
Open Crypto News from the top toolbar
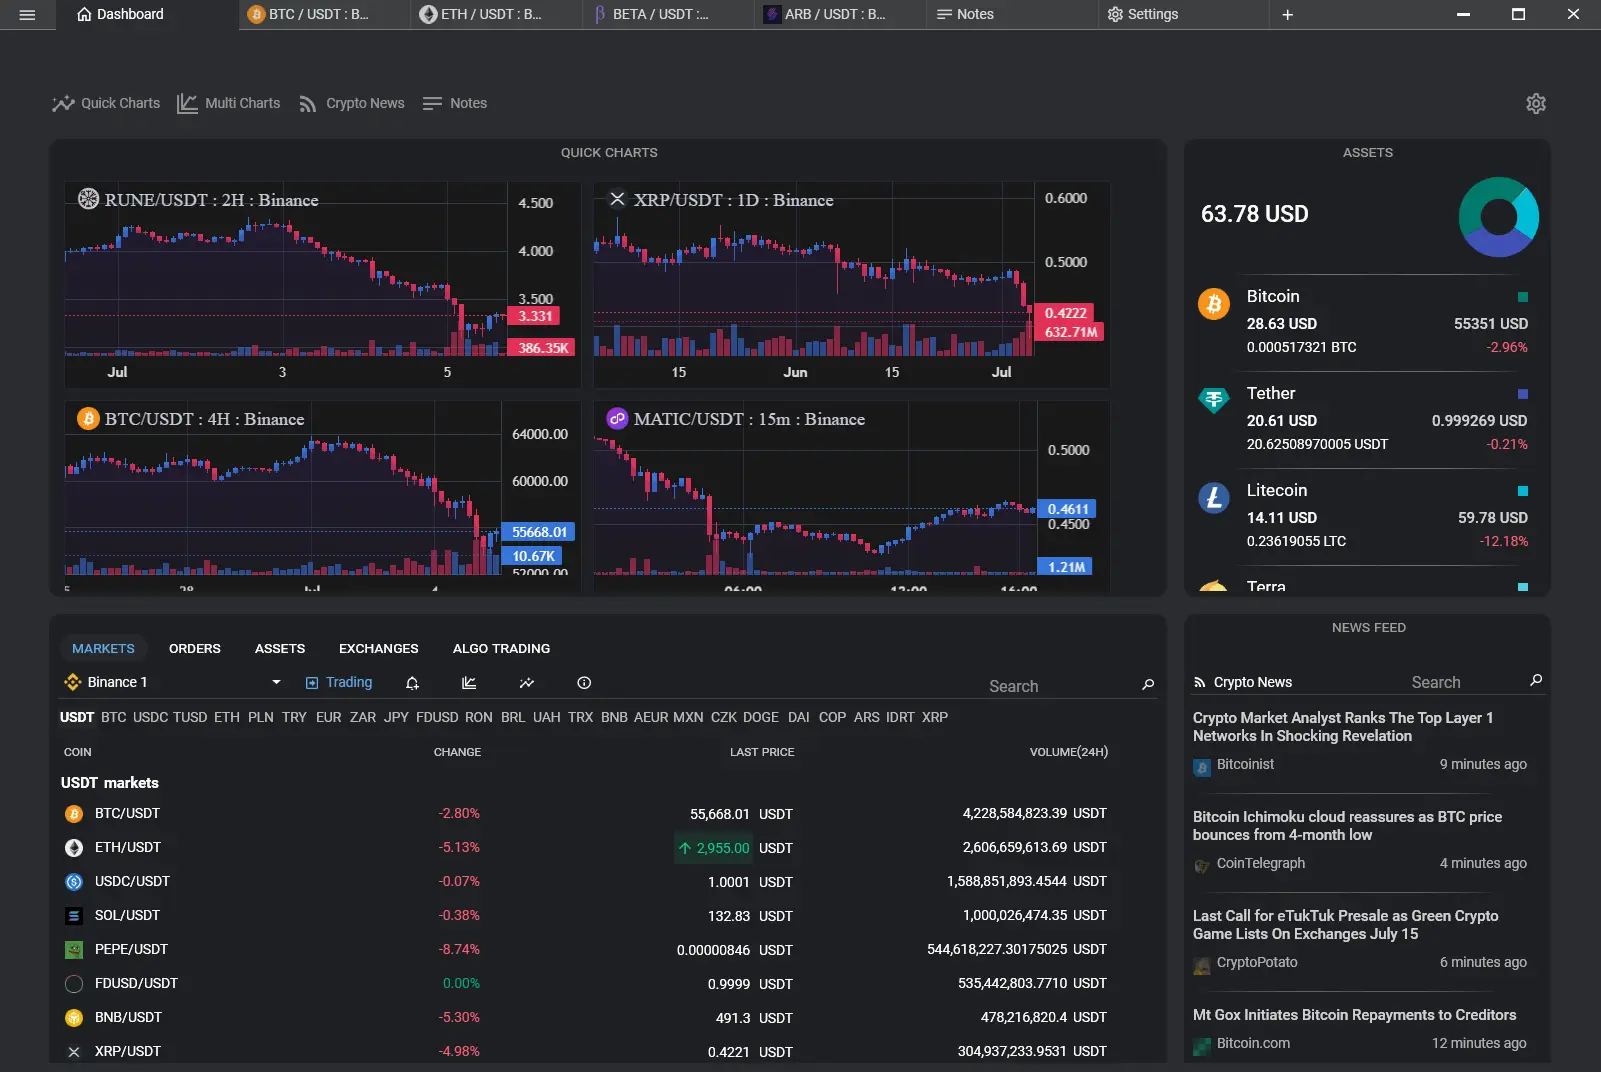pyautogui.click(x=352, y=103)
